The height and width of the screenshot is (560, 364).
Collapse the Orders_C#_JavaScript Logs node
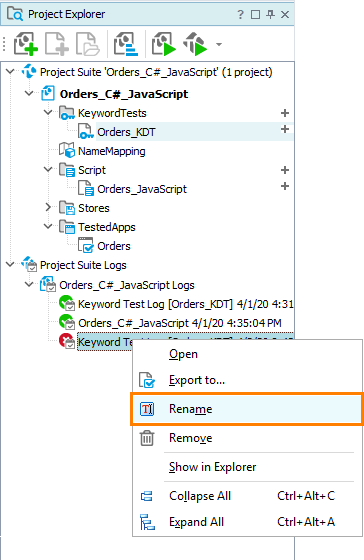29,284
